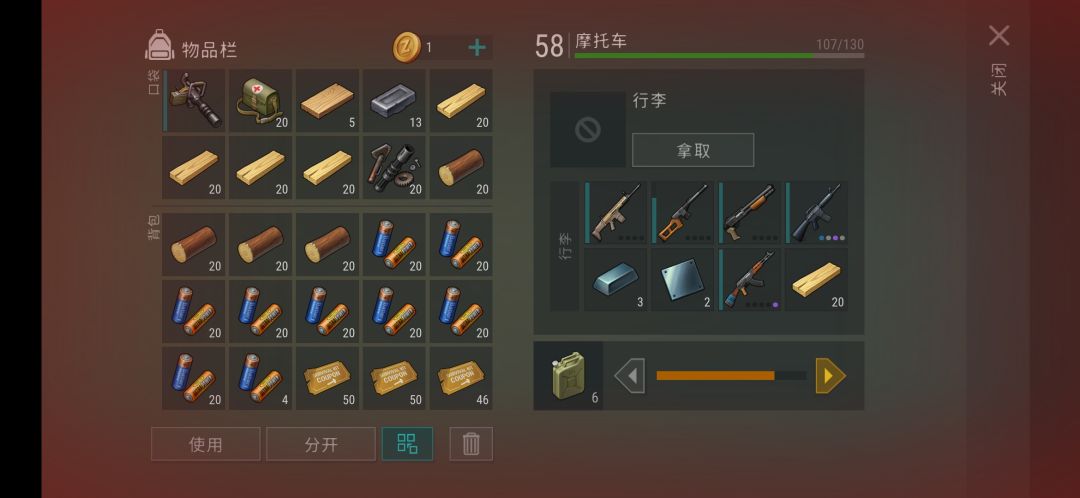Tap the coupon stack showing 46
1080x498 pixels.
(x=461, y=378)
